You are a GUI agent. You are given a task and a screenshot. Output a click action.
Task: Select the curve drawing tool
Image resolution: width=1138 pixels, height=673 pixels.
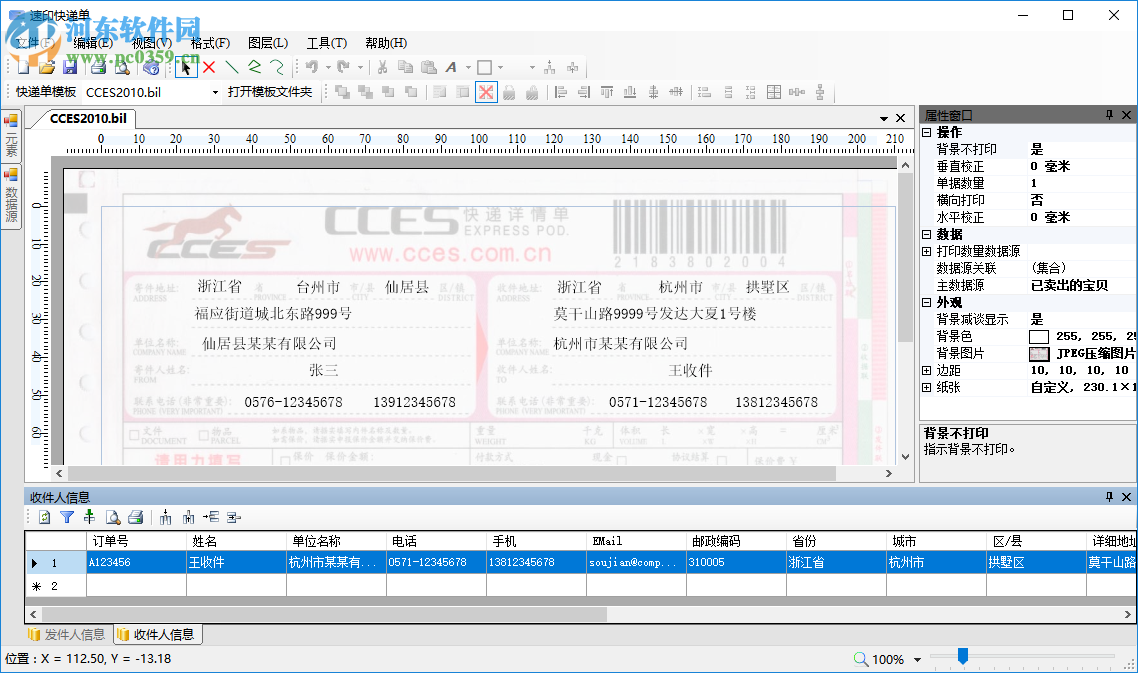click(x=278, y=67)
